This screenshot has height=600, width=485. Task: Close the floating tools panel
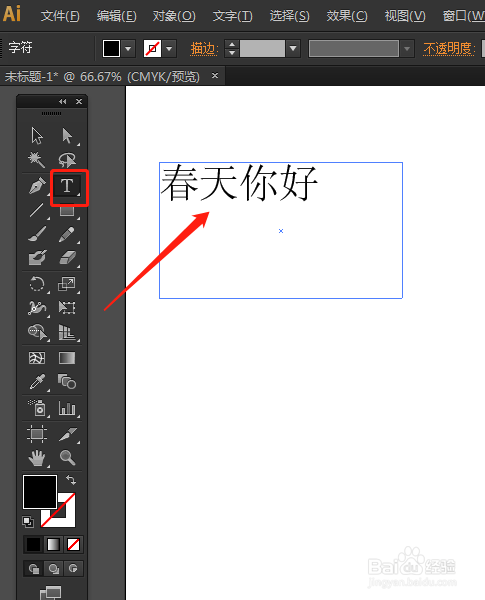pyautogui.click(x=79, y=101)
